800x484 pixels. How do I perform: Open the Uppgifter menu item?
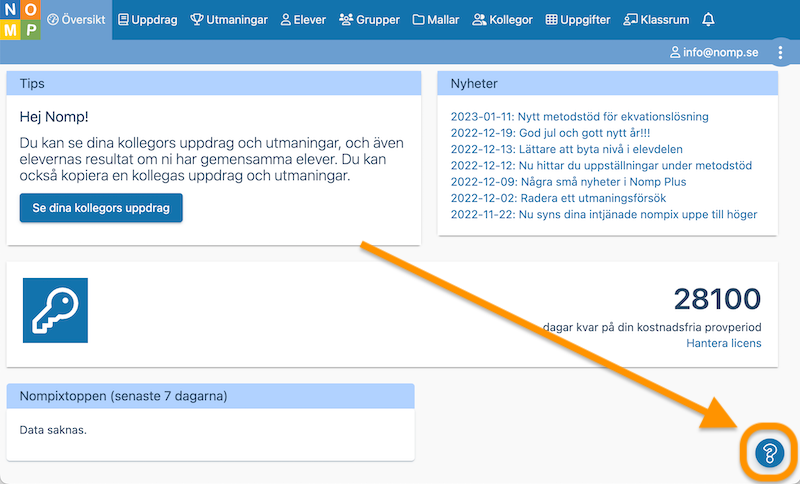point(578,20)
